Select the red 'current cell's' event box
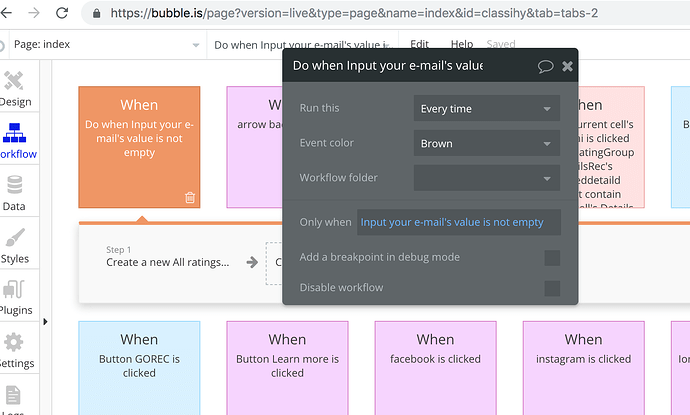Viewport: 690px width, 415px height. click(611, 147)
